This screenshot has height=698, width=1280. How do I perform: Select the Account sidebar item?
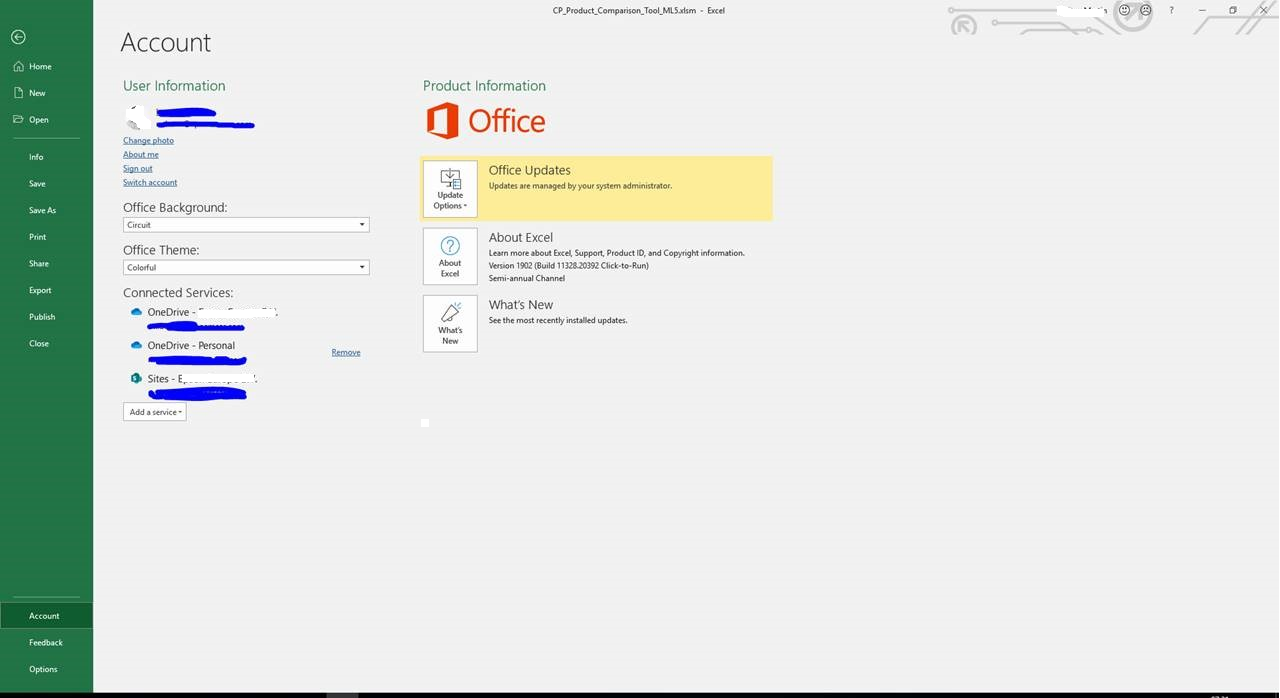(x=46, y=616)
